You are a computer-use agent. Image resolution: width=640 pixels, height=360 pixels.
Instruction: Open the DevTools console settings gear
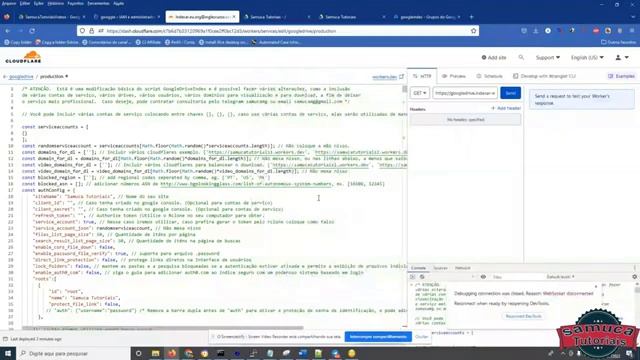[x=634, y=277]
